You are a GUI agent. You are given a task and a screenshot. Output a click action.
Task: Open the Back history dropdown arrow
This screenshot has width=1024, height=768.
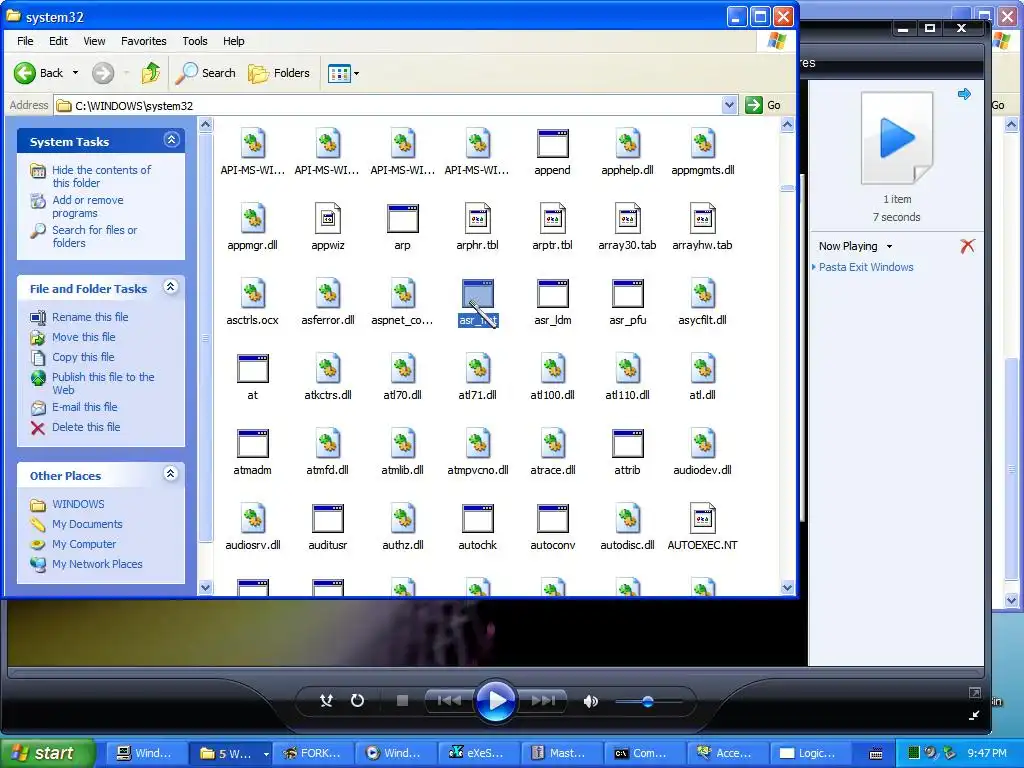[x=75, y=73]
